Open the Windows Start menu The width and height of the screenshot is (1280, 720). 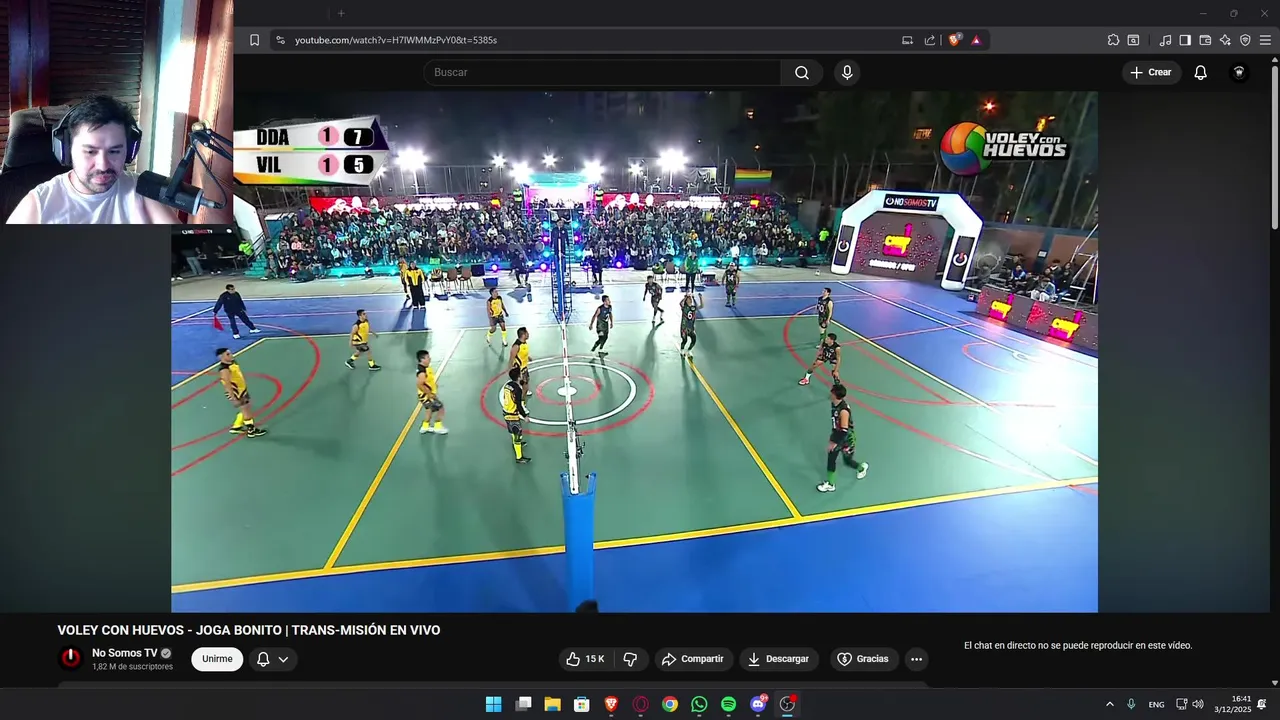tap(493, 704)
